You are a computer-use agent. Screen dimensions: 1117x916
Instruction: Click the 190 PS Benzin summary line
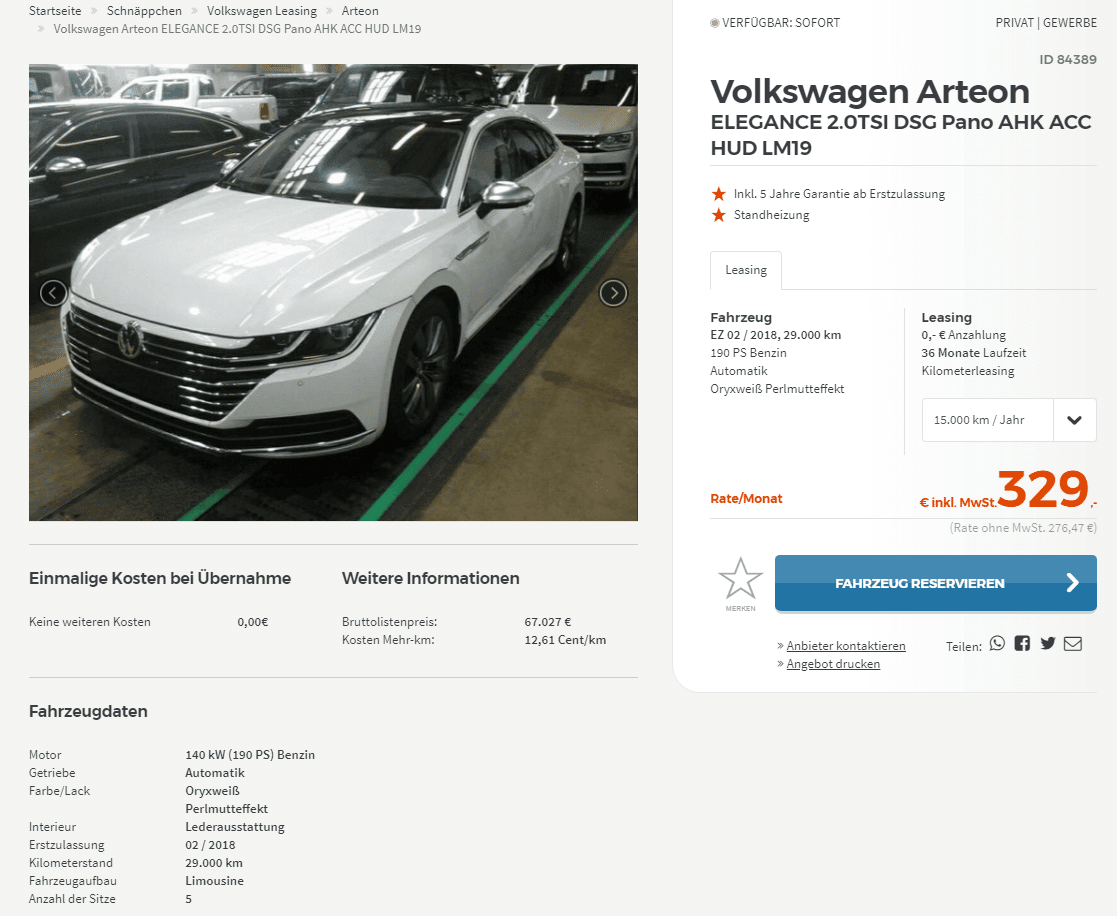748,353
